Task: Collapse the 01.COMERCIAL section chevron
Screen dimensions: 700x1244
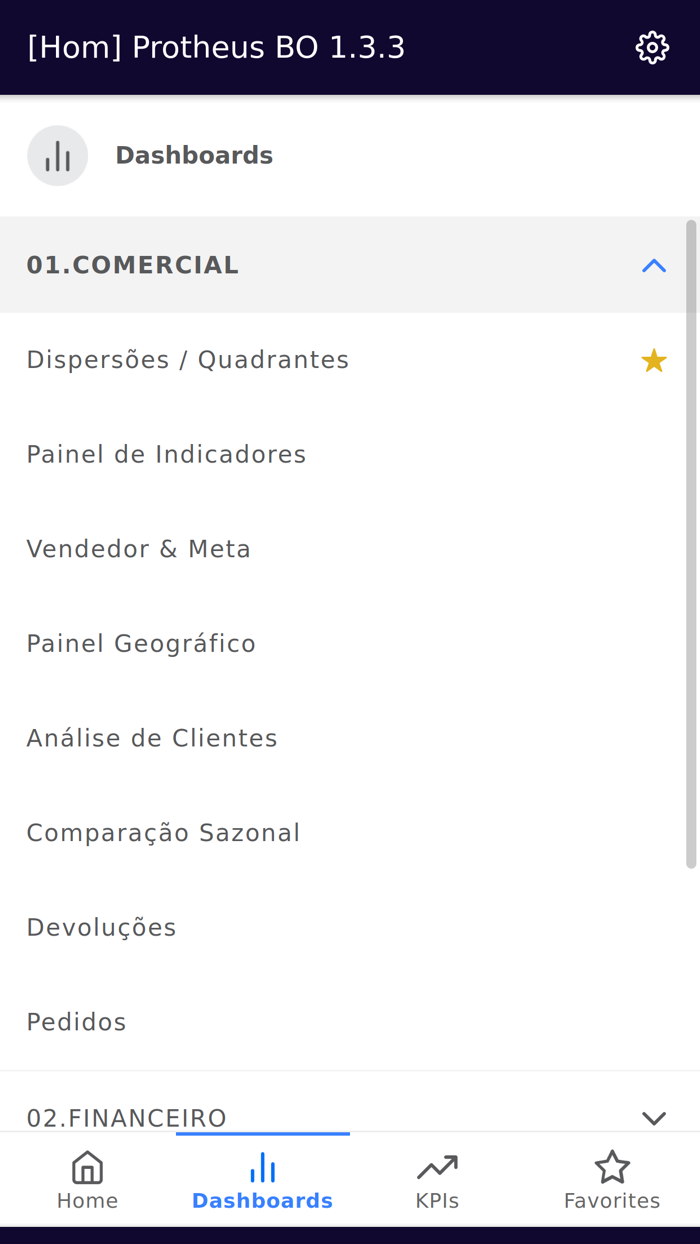Action: 653,265
